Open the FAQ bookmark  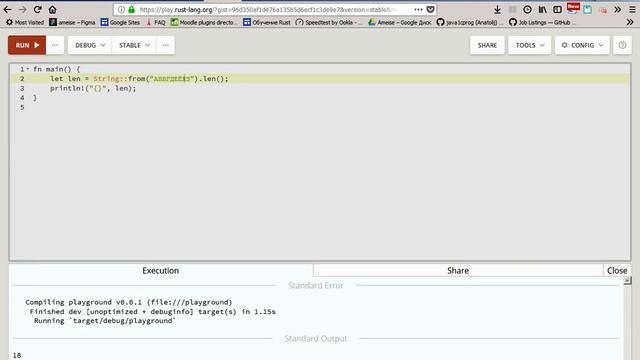click(156, 22)
